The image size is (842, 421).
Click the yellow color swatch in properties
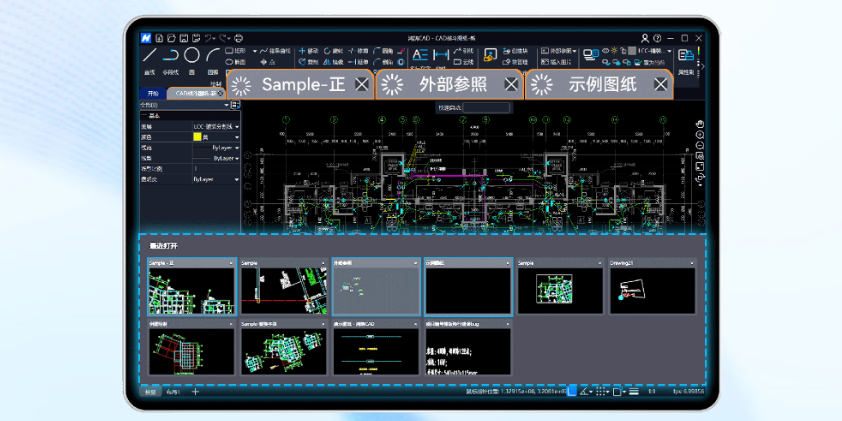coord(197,137)
